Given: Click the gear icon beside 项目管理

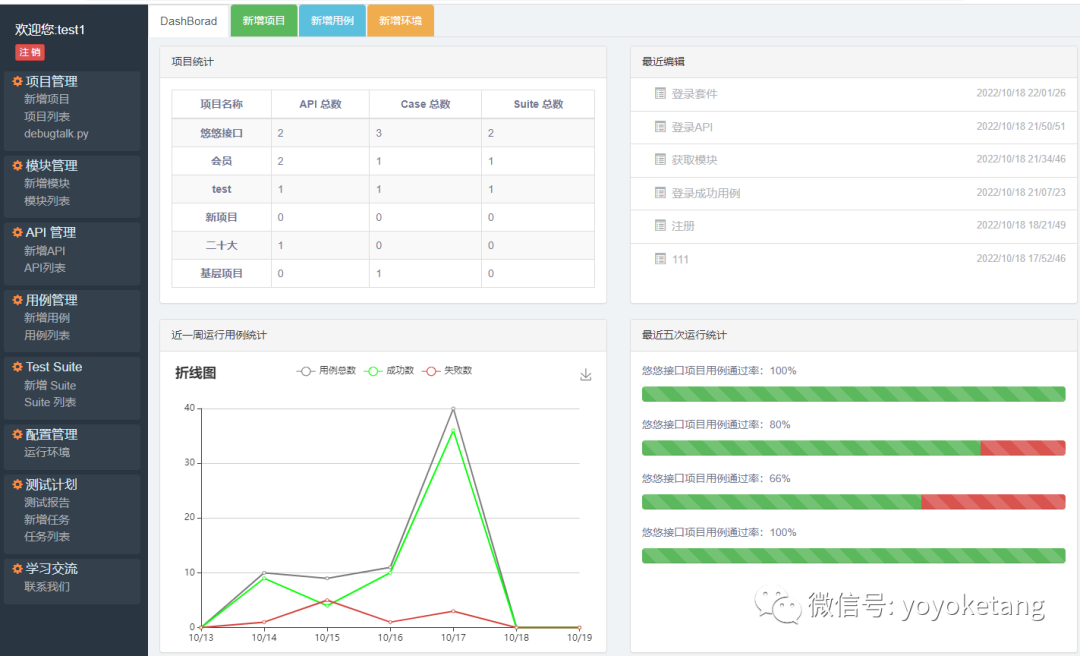Looking at the screenshot, I should [17, 81].
